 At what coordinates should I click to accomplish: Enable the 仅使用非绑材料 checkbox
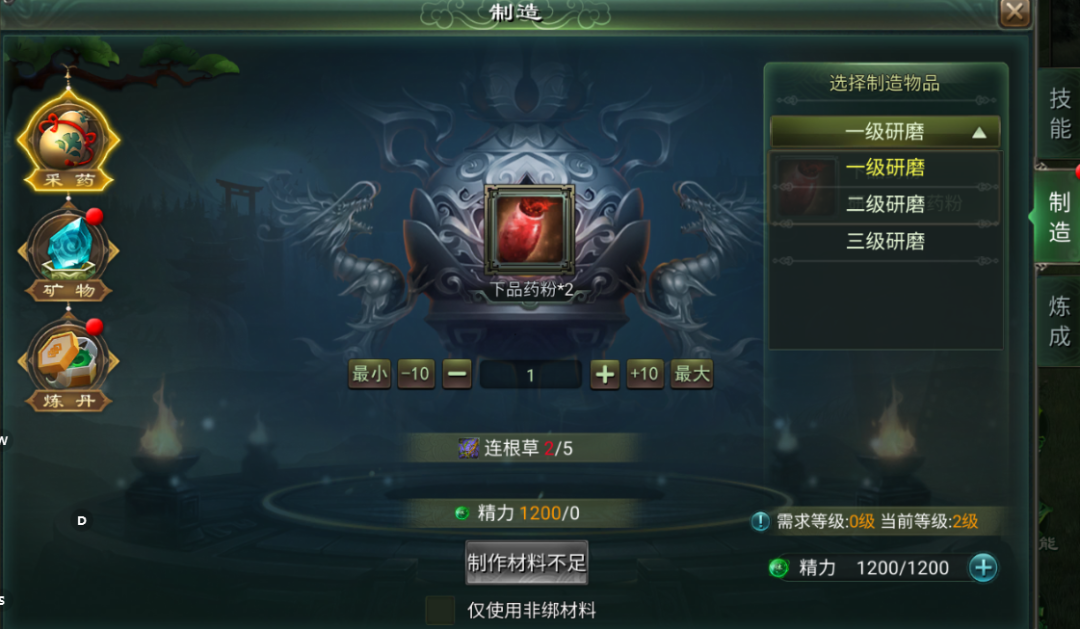pos(439,610)
